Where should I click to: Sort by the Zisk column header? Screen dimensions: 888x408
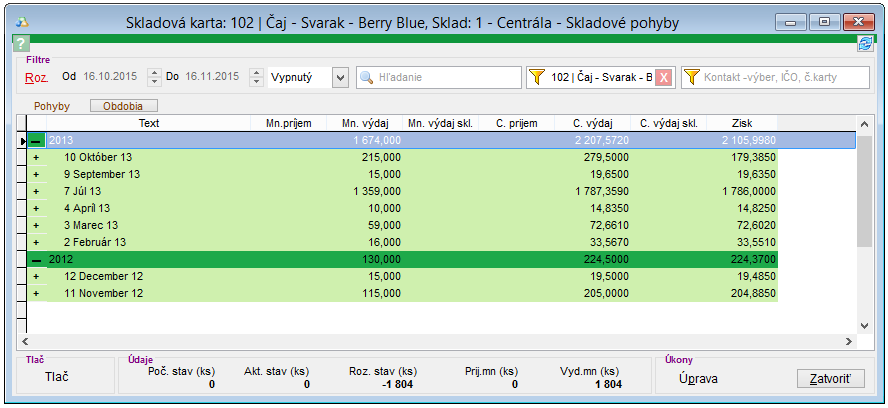pos(741,123)
